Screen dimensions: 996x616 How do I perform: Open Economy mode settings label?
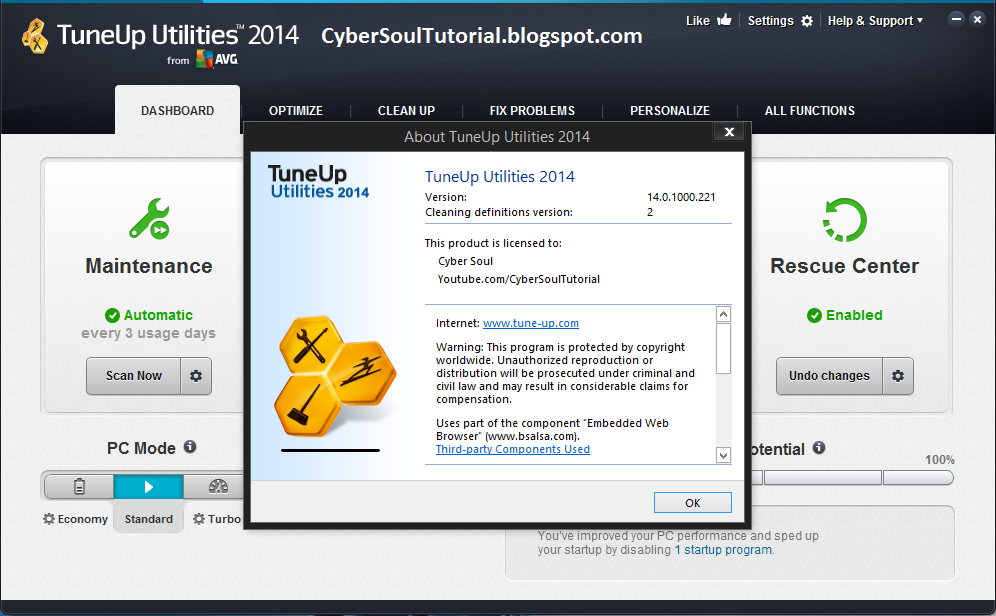[x=76, y=519]
